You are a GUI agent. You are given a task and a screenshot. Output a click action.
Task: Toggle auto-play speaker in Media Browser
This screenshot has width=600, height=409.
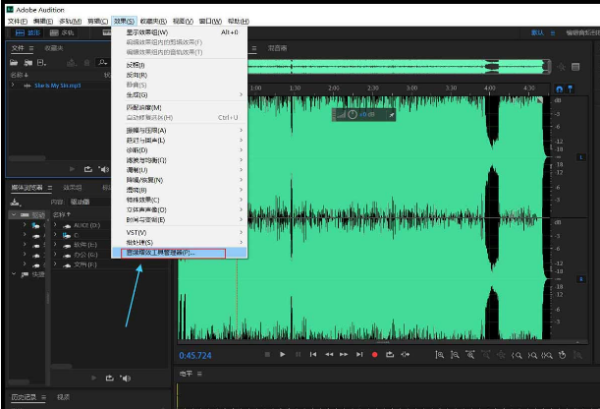coord(125,378)
